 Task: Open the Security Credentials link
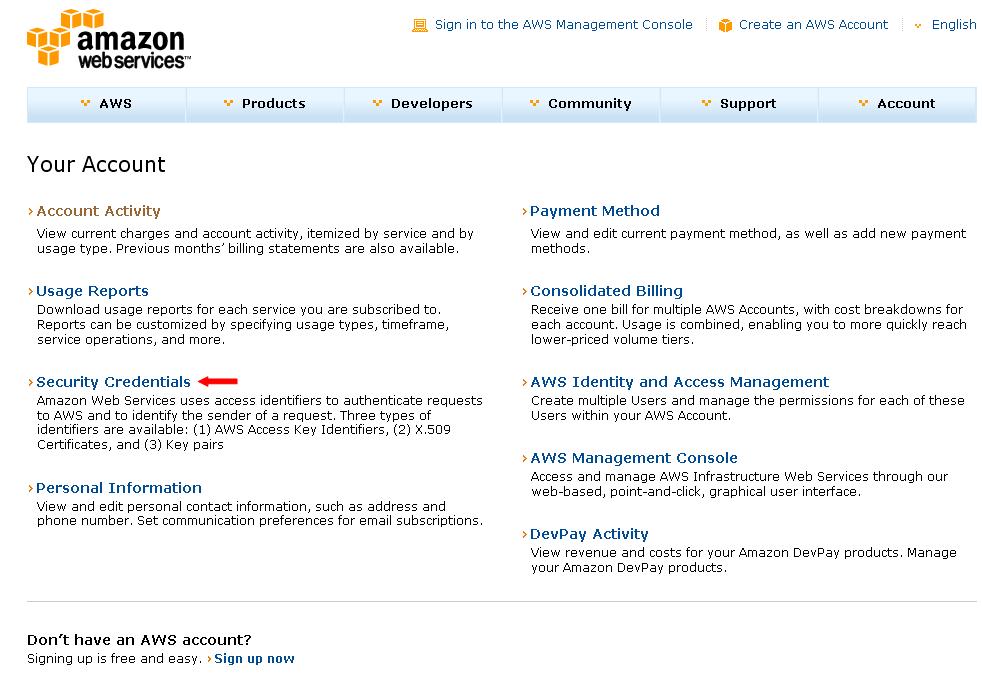coord(113,382)
